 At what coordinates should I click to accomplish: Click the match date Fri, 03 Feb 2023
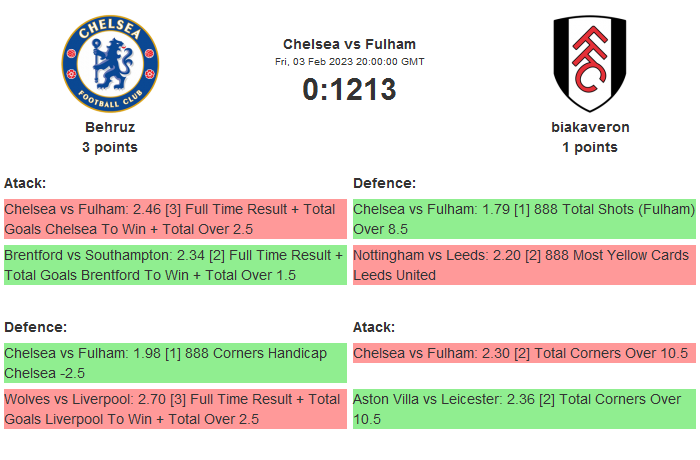[x=349, y=62]
